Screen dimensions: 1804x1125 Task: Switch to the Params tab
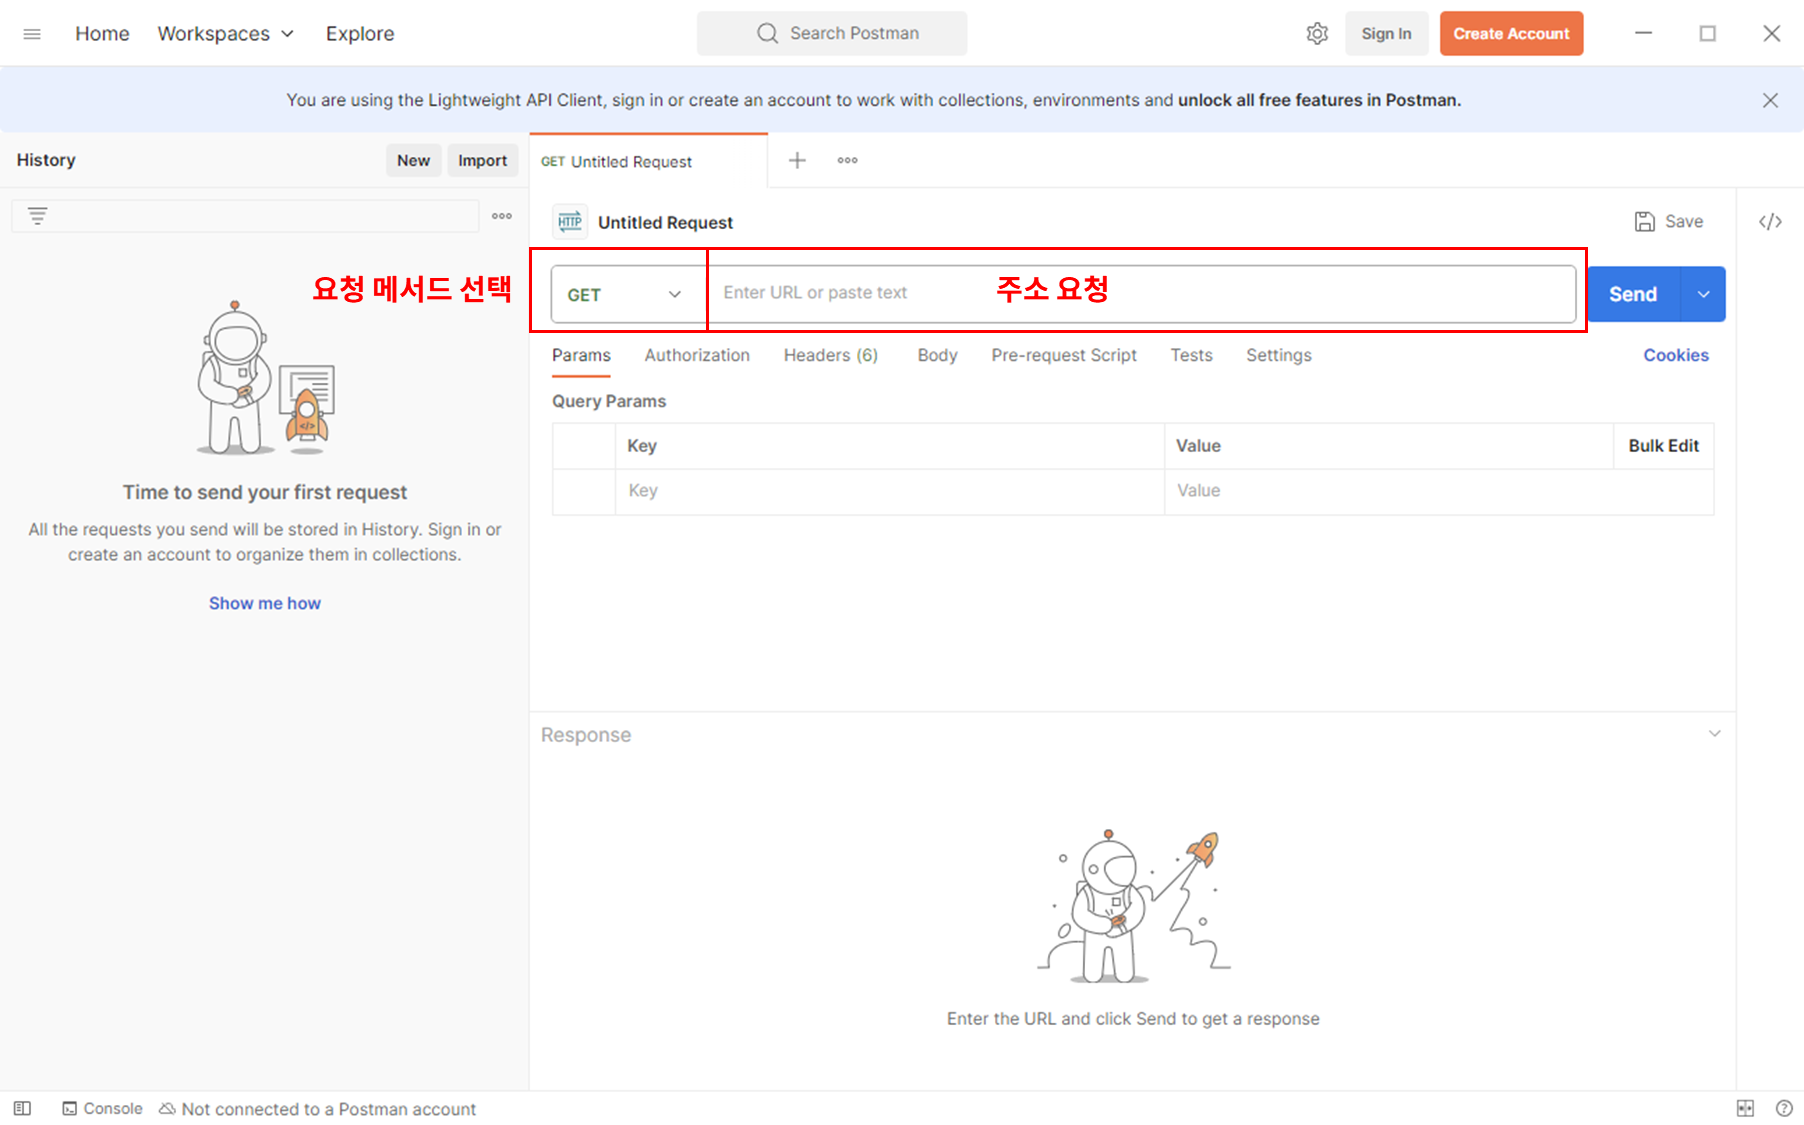tap(581, 355)
